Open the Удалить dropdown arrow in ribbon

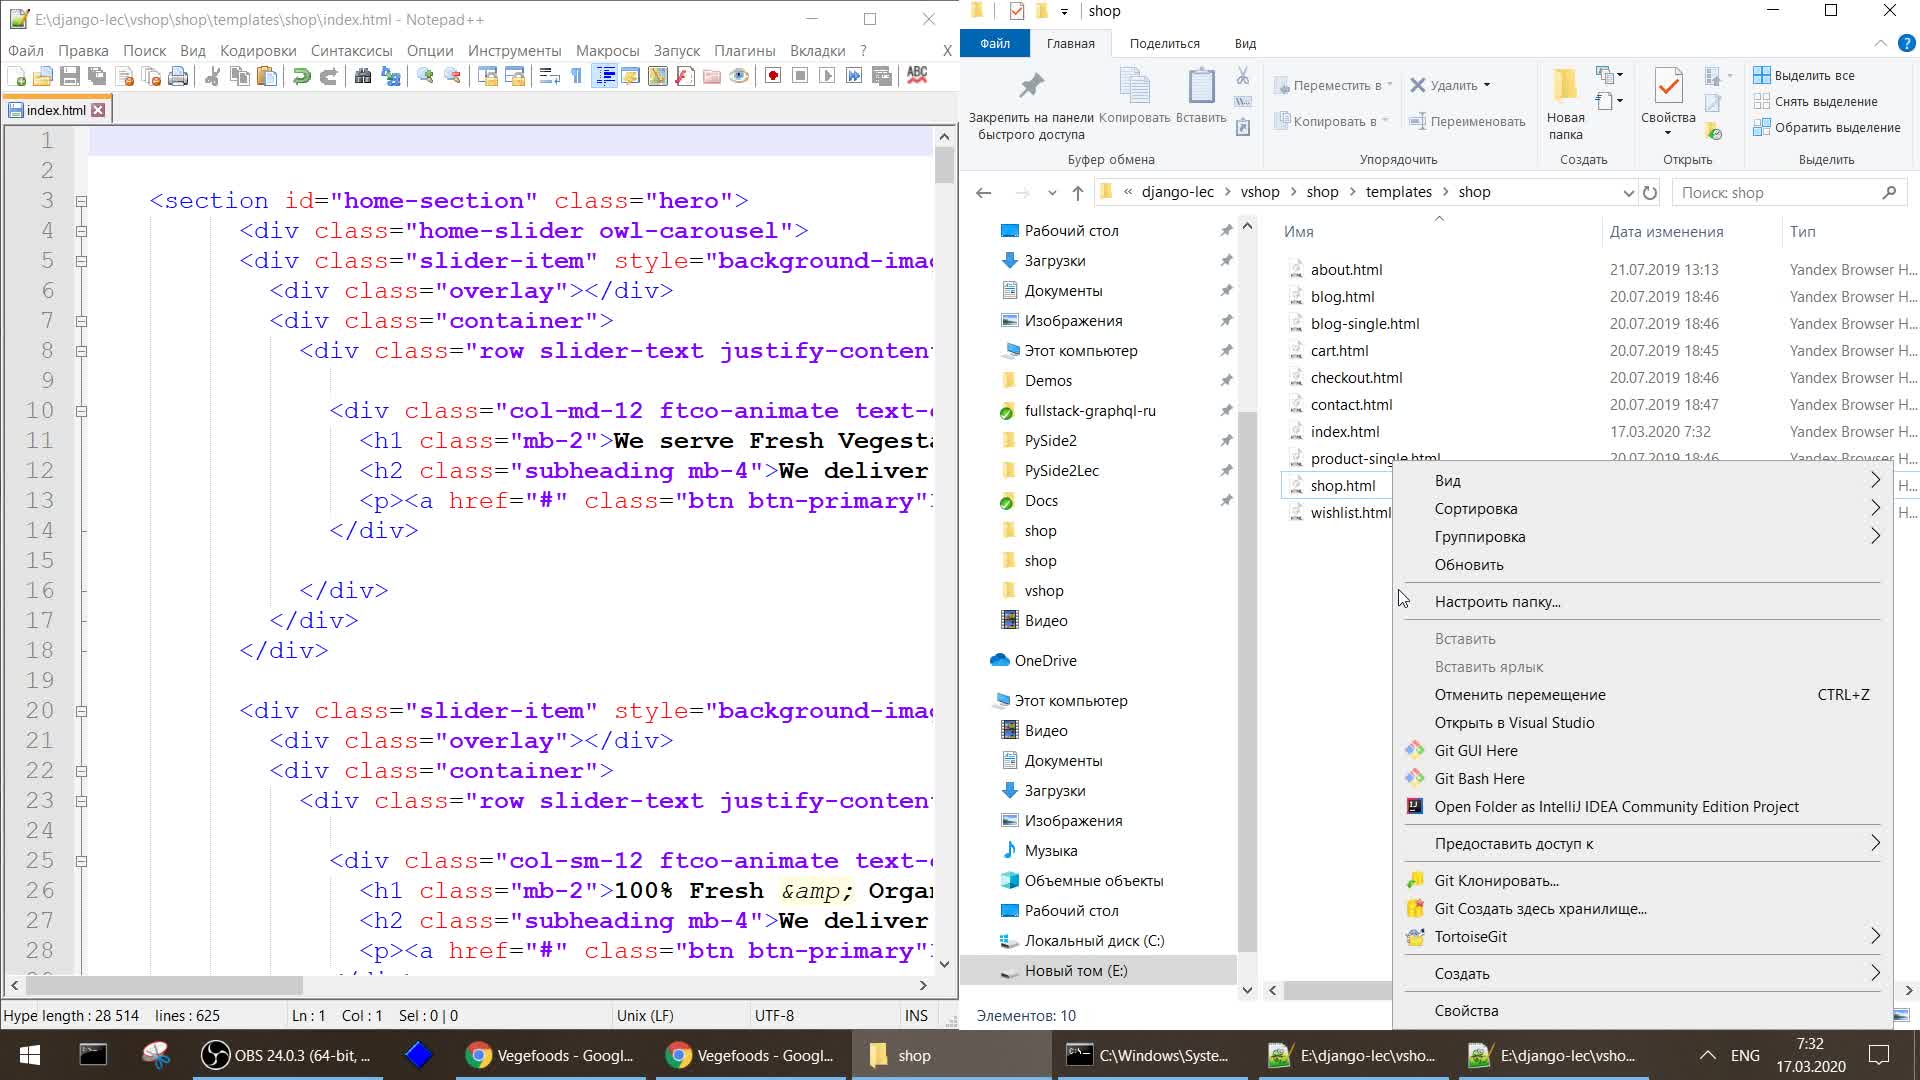(x=1487, y=86)
